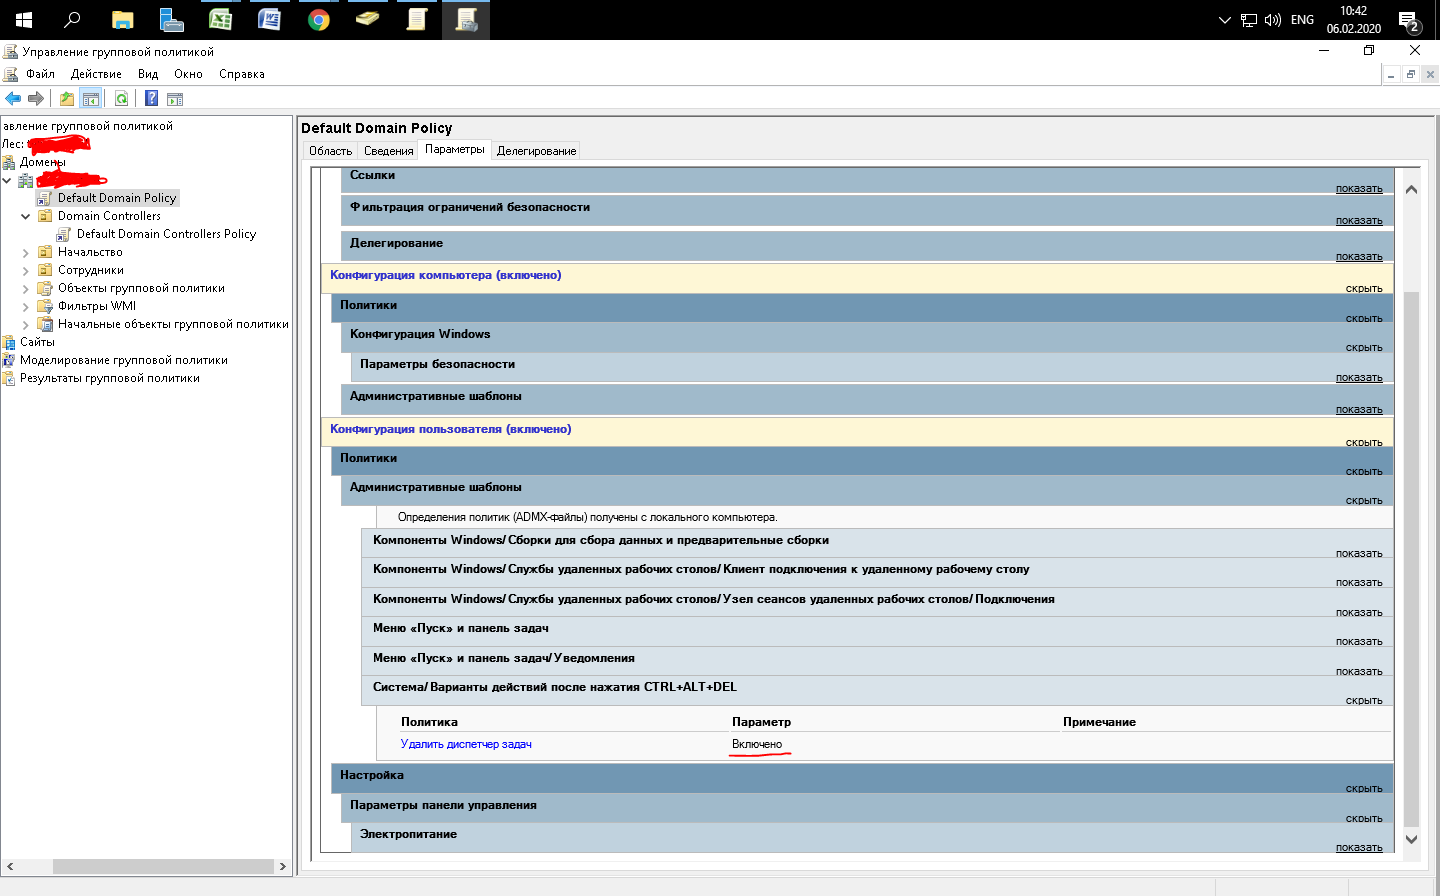Image resolution: width=1440 pixels, height=896 pixels.
Task: Launch Excel from the taskbar
Action: 220,20
